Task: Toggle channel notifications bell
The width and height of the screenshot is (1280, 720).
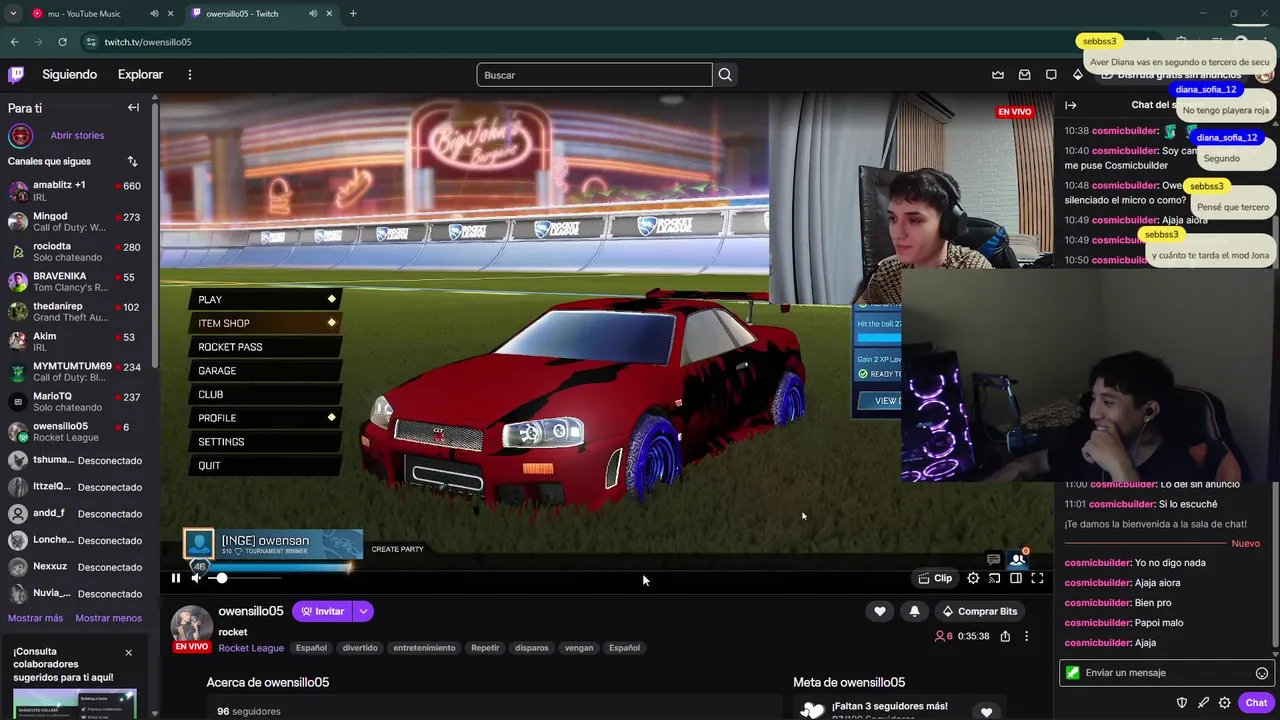Action: click(914, 611)
